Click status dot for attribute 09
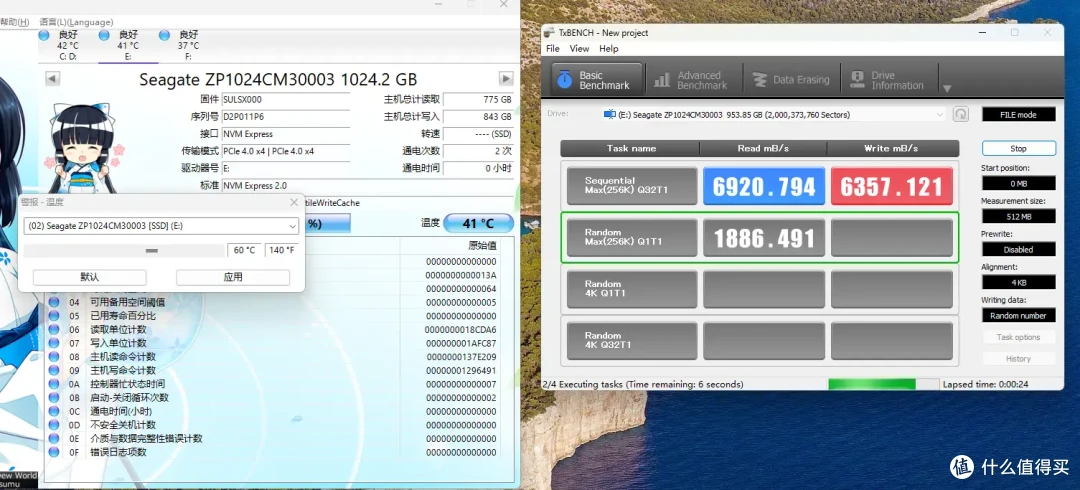 (x=54, y=370)
